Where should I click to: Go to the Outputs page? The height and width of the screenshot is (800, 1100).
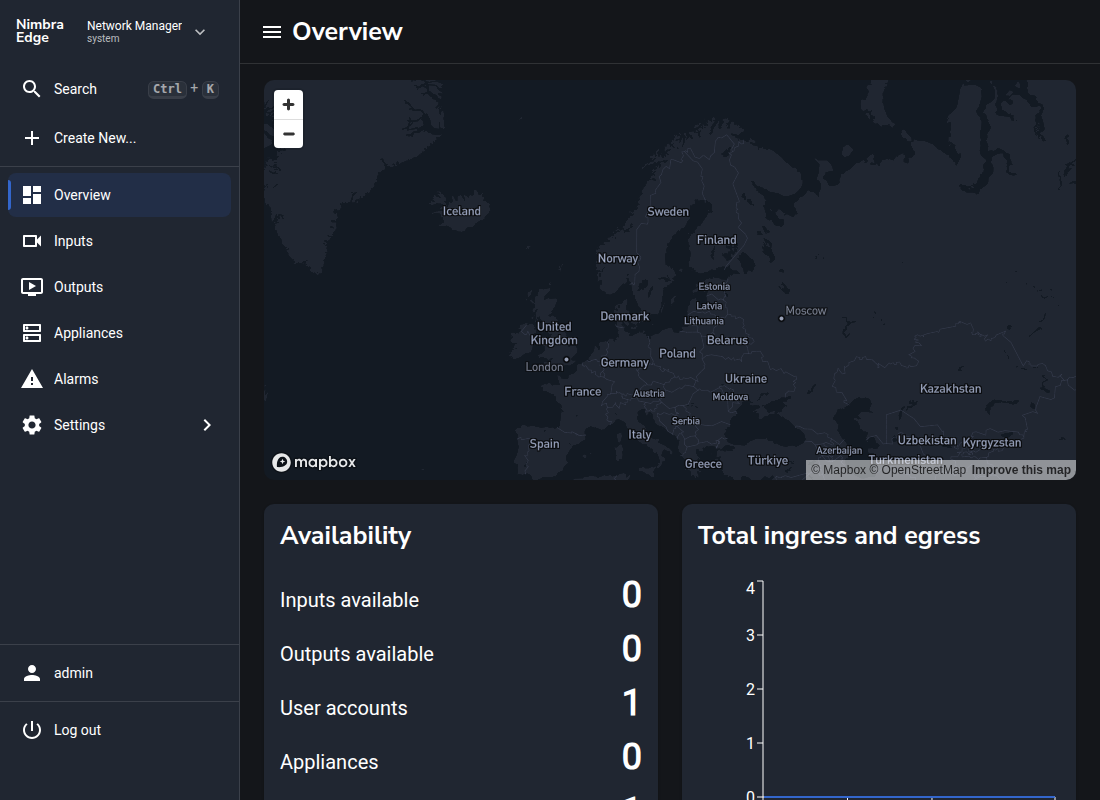point(119,287)
